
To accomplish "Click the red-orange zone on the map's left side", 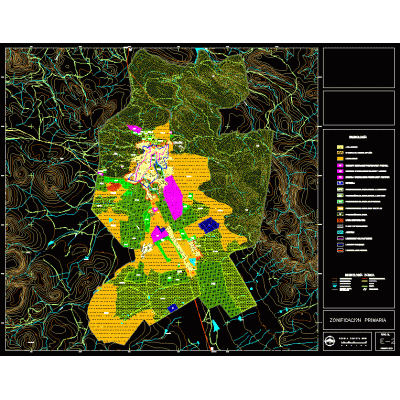I will point(114,187).
